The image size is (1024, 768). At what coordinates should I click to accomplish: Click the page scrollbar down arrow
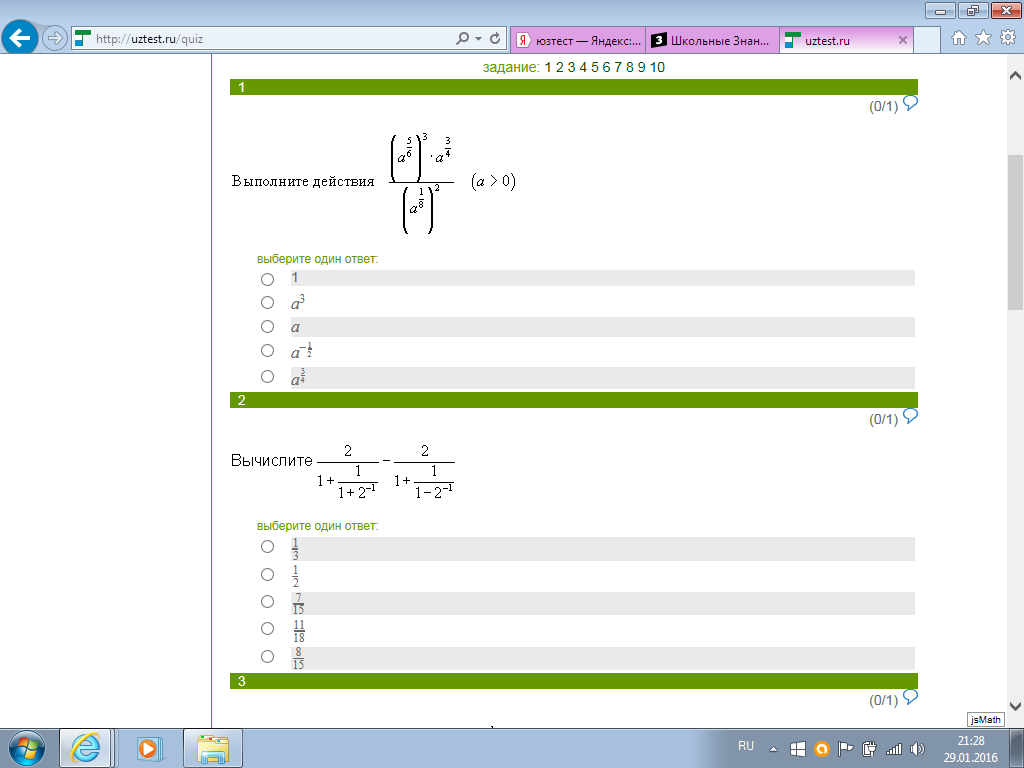coord(1015,704)
